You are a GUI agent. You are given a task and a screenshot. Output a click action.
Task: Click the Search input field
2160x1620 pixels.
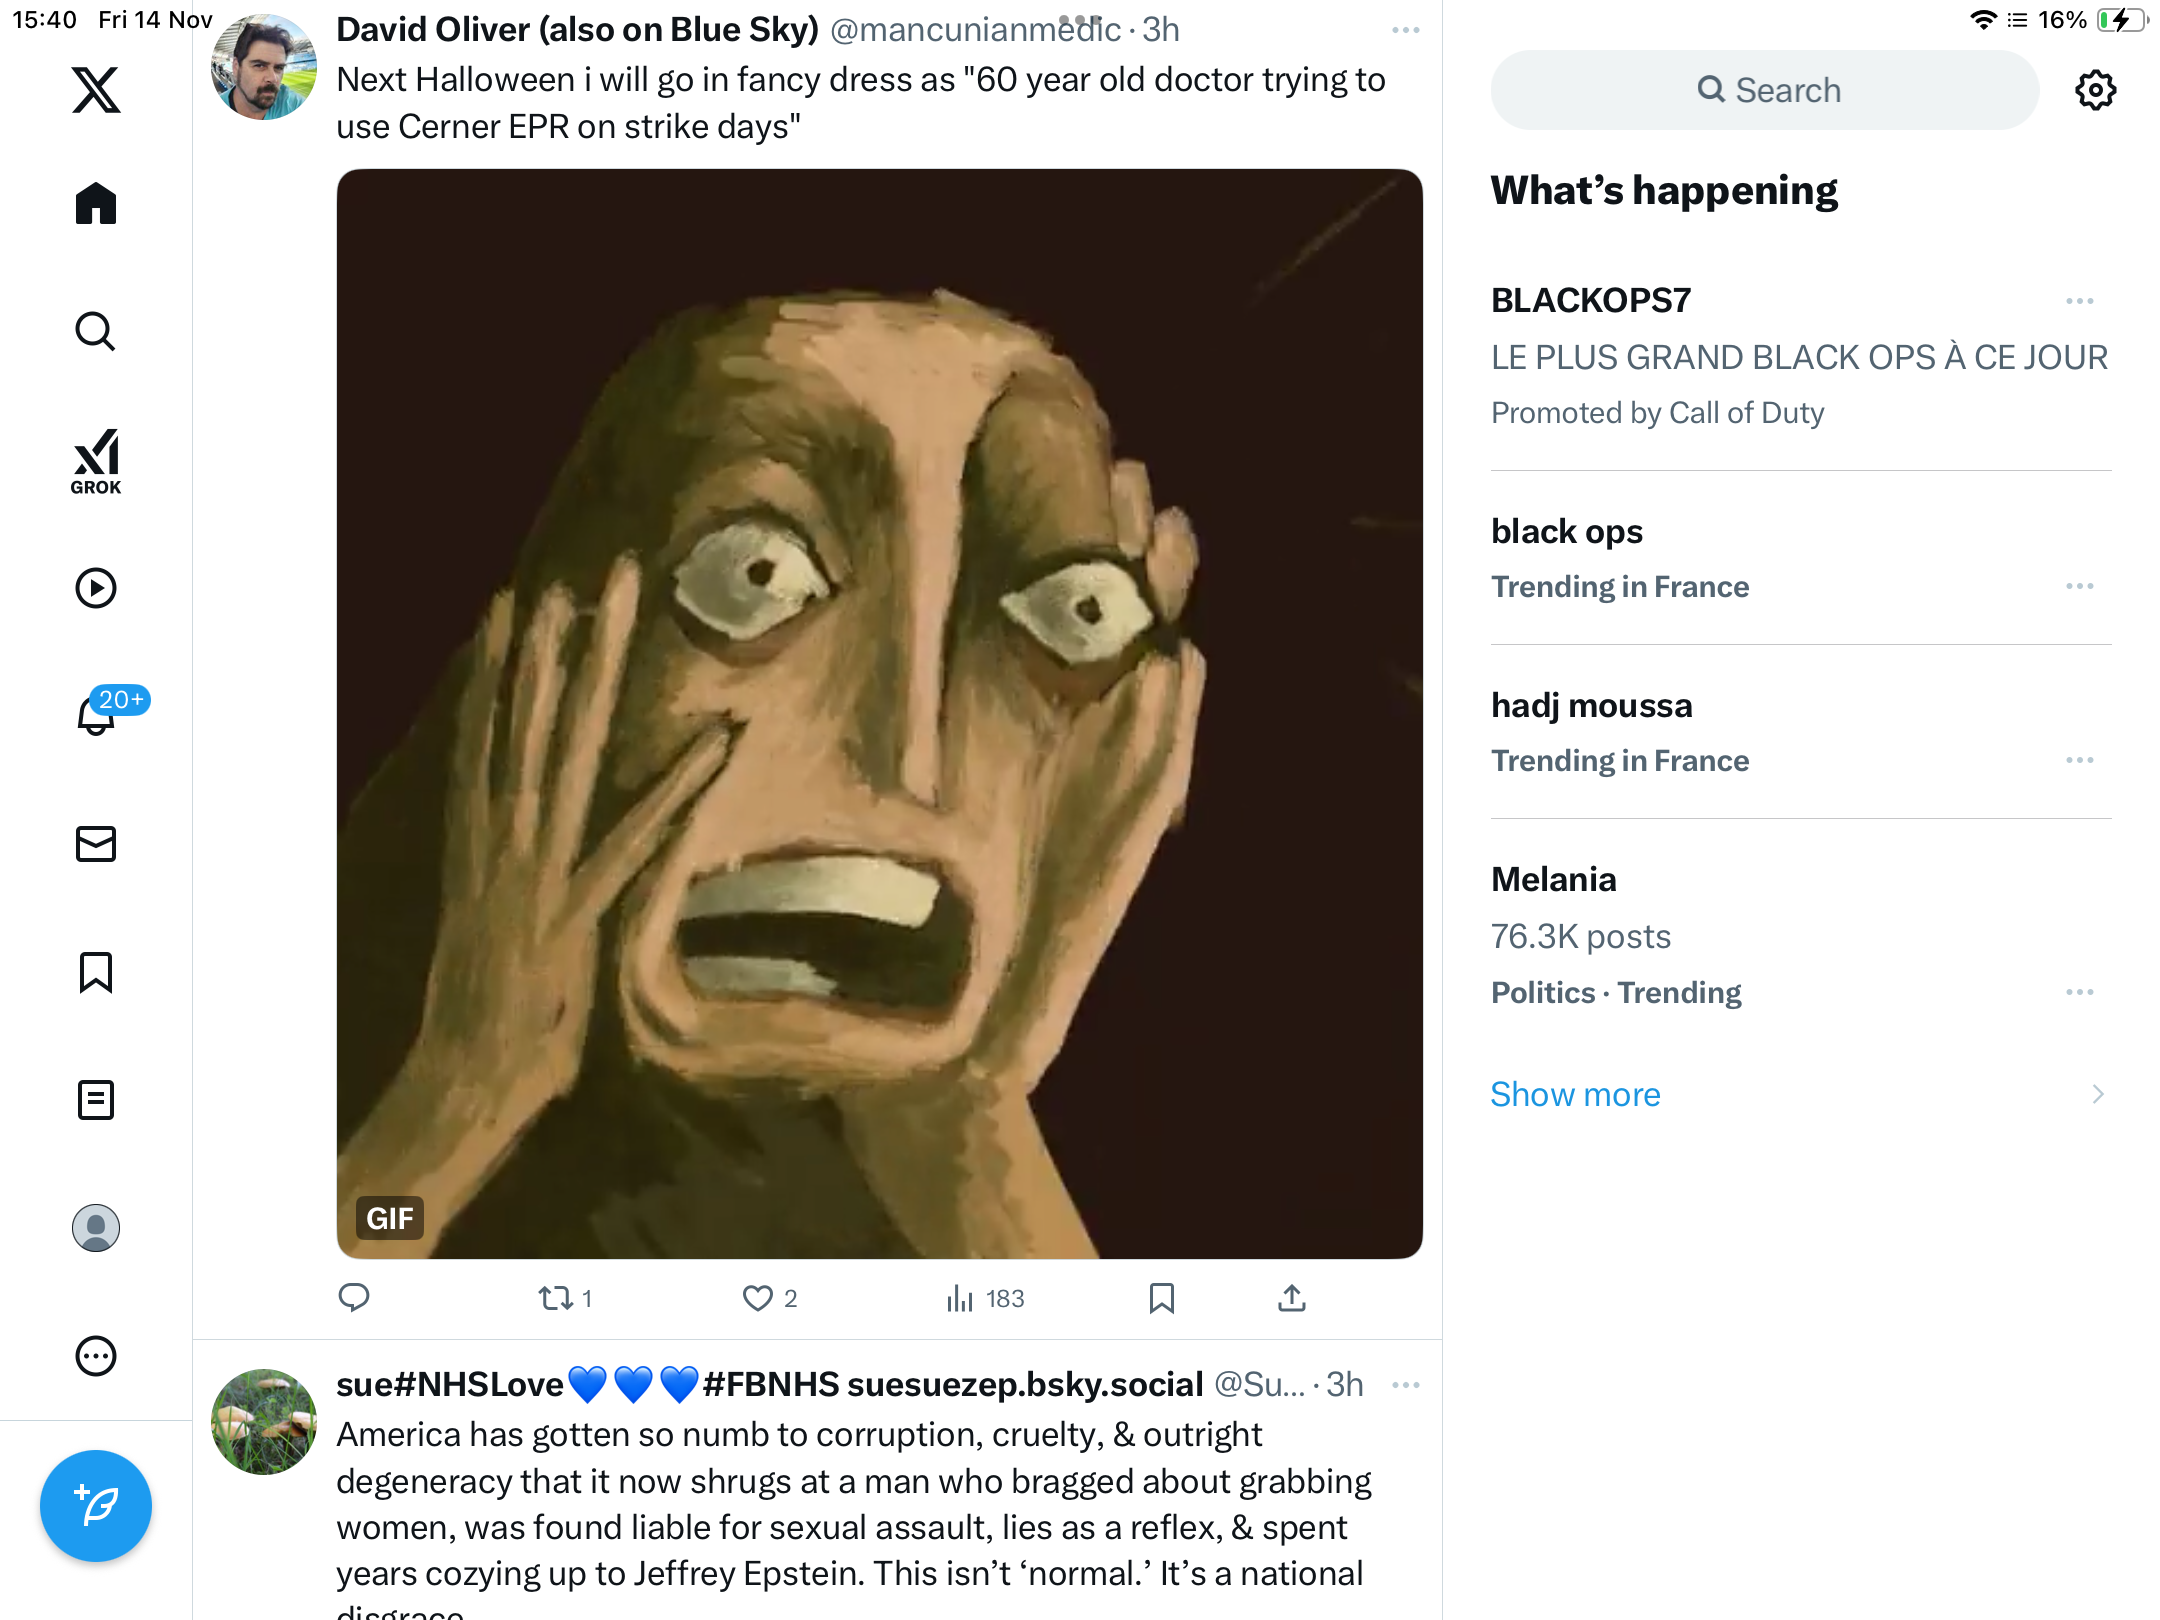click(x=1765, y=90)
